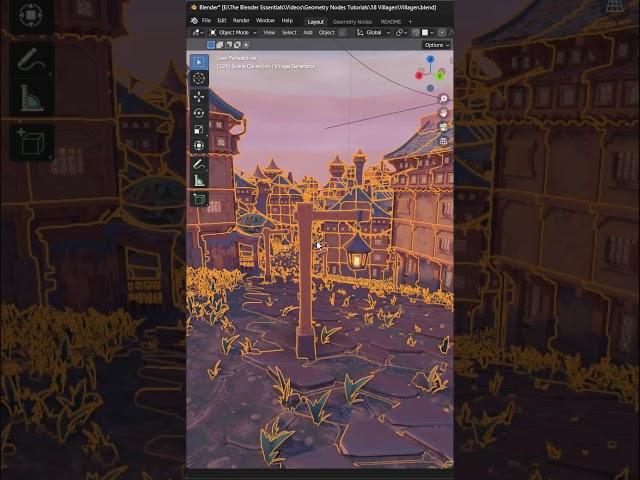The width and height of the screenshot is (640, 480).
Task: Set selection mode to Subtract
Action: point(229,45)
